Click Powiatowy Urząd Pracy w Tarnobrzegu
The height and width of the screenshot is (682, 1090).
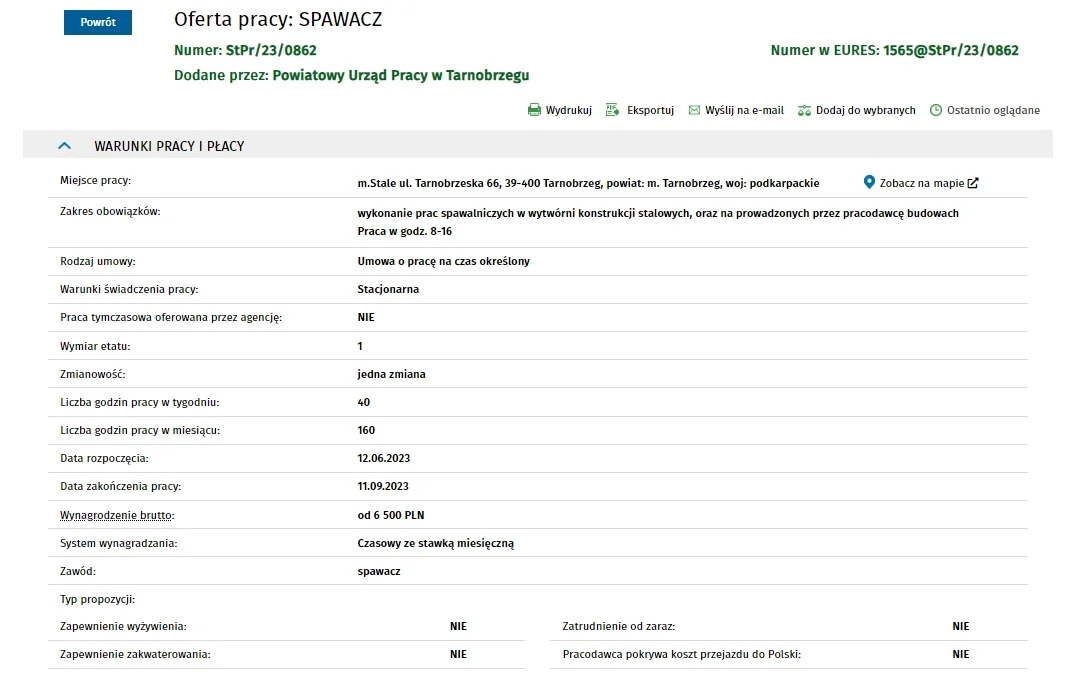pos(400,75)
